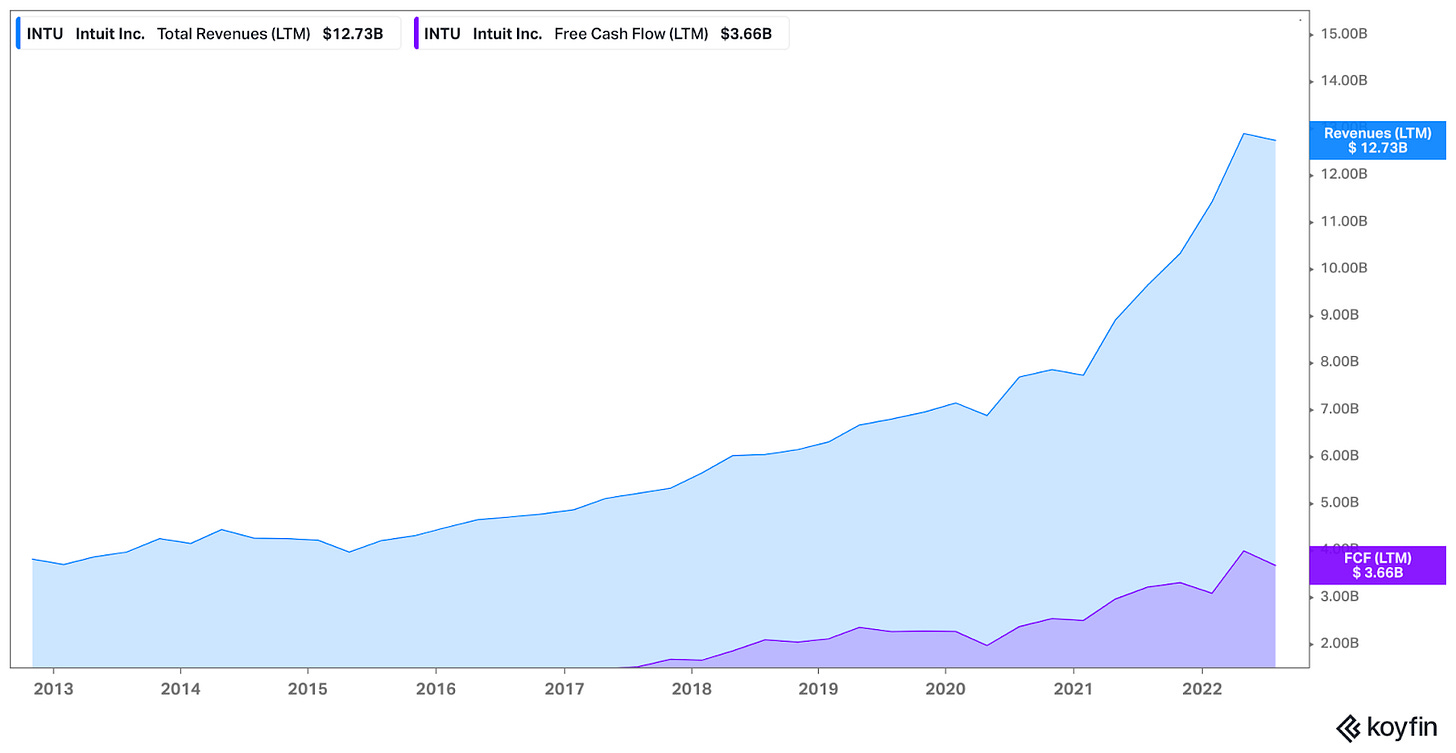Click the 2014 label on the x-axis
Image resolution: width=1456 pixels, height=753 pixels.
(179, 689)
